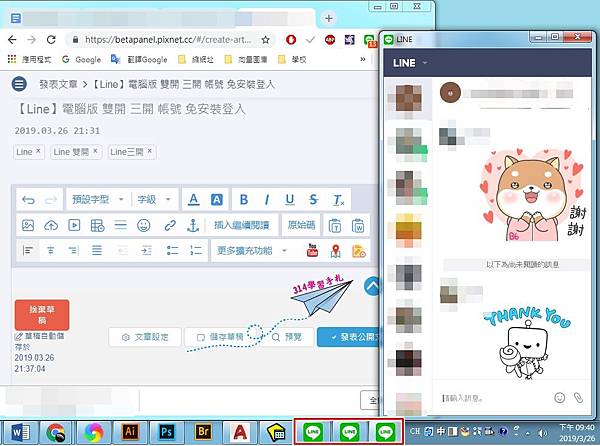Open the font color (A) tool
This screenshot has width=600, height=446.
coord(194,199)
